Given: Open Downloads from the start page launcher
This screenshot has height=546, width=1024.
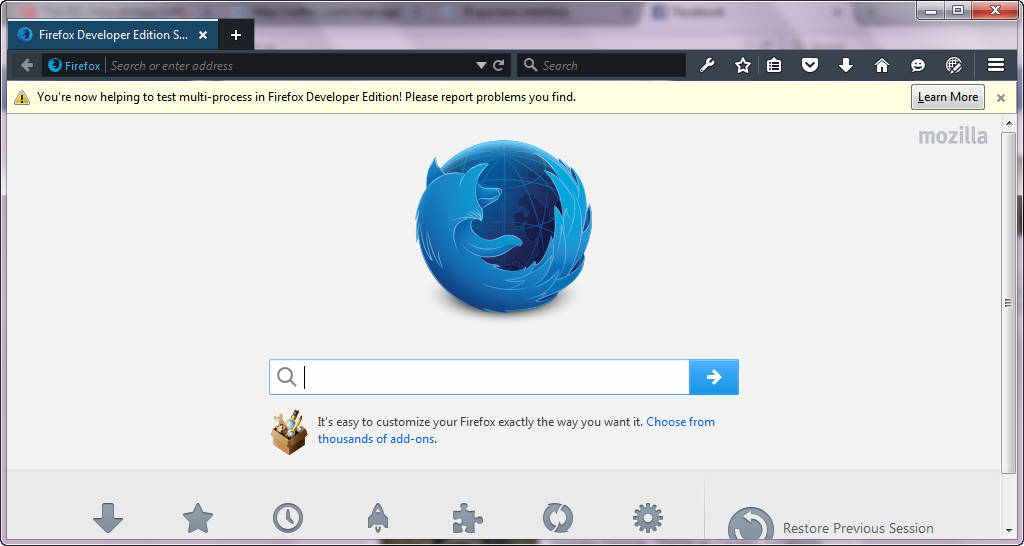Looking at the screenshot, I should click(108, 519).
